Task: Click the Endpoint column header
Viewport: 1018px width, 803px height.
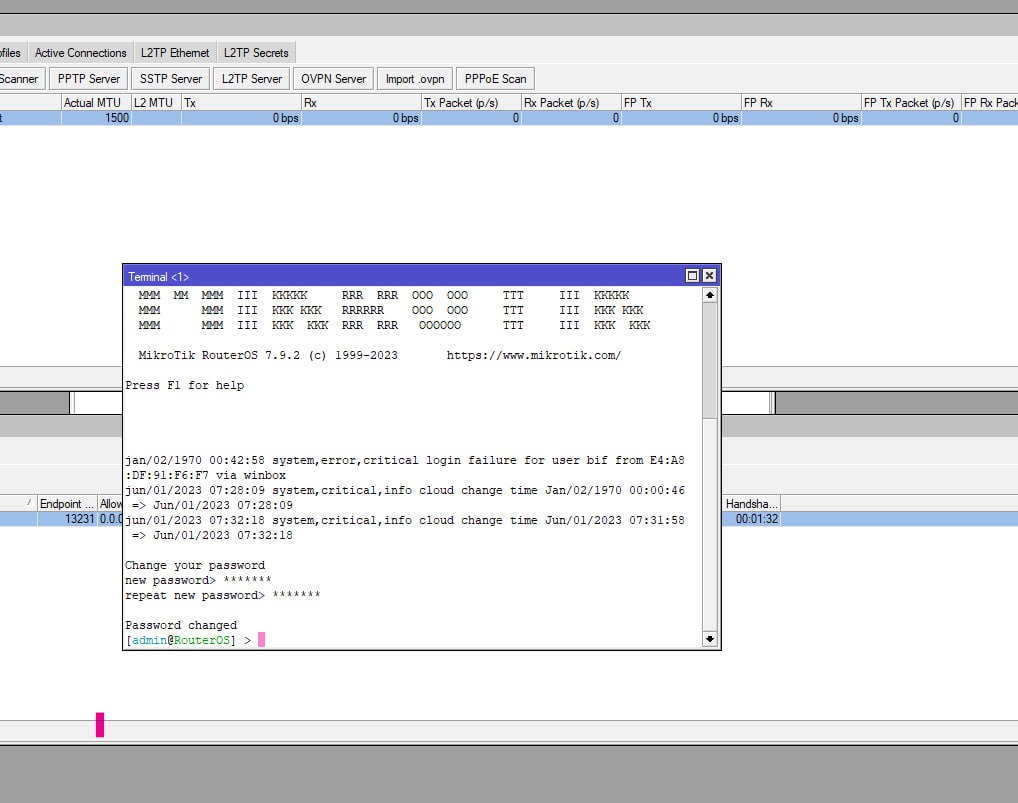Action: [x=67, y=504]
